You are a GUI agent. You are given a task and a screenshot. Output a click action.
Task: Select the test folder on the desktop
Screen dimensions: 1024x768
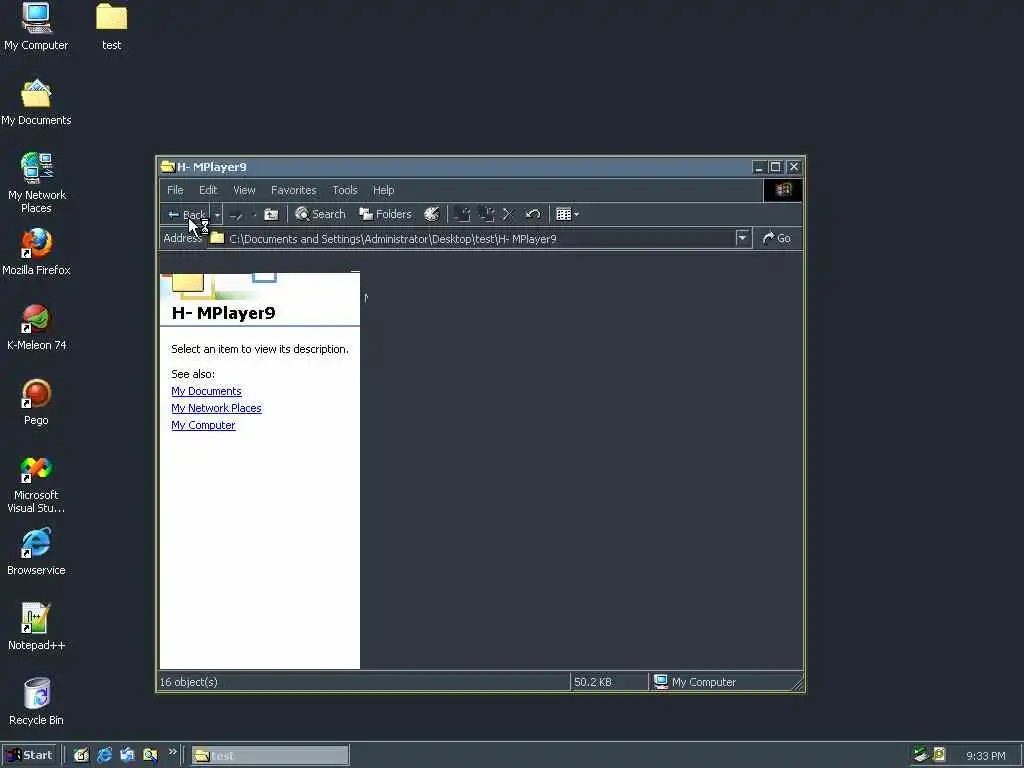112,27
